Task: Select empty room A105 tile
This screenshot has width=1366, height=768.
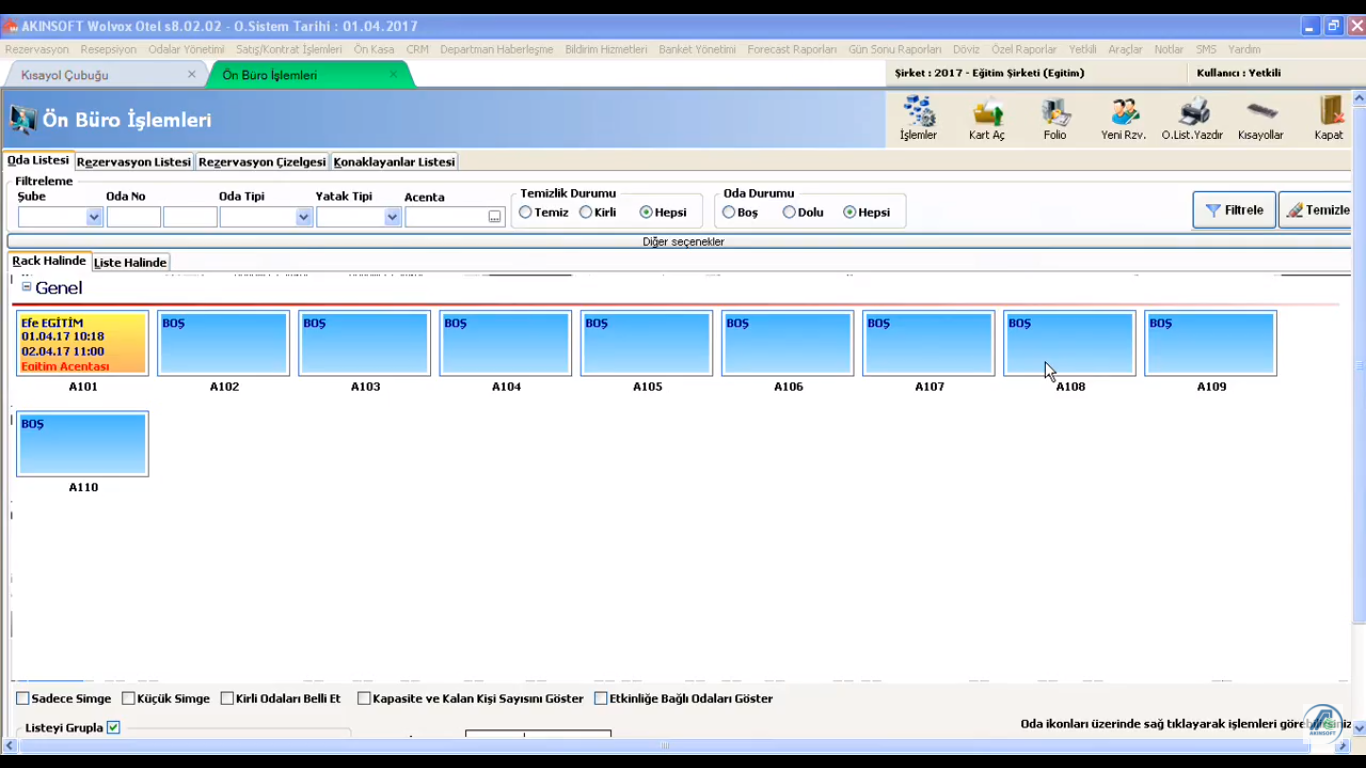Action: [x=647, y=343]
